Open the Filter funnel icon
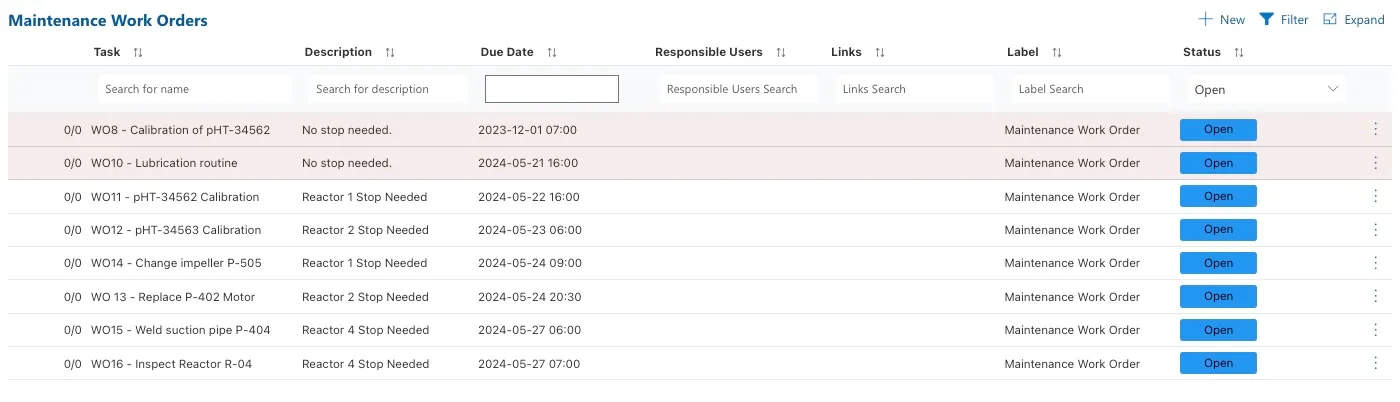The image size is (1400, 402). coord(1266,19)
